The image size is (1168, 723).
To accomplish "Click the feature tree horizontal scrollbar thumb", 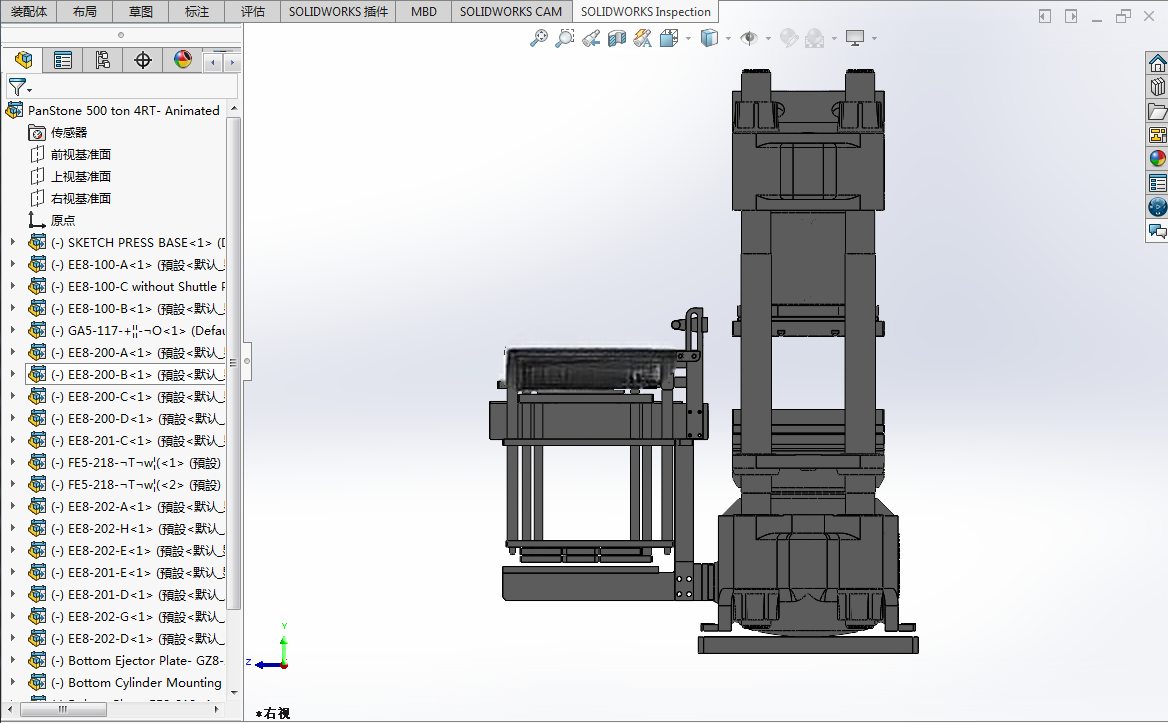I will (63, 710).
